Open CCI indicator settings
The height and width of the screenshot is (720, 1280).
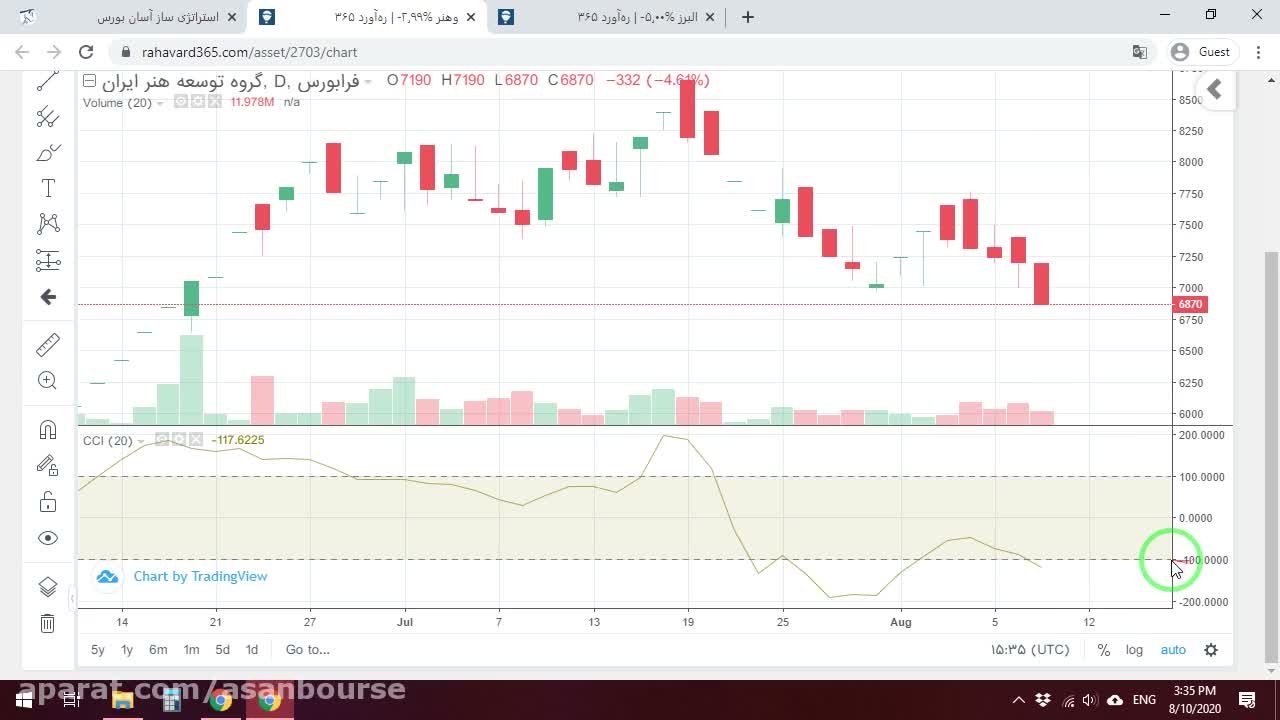point(178,440)
